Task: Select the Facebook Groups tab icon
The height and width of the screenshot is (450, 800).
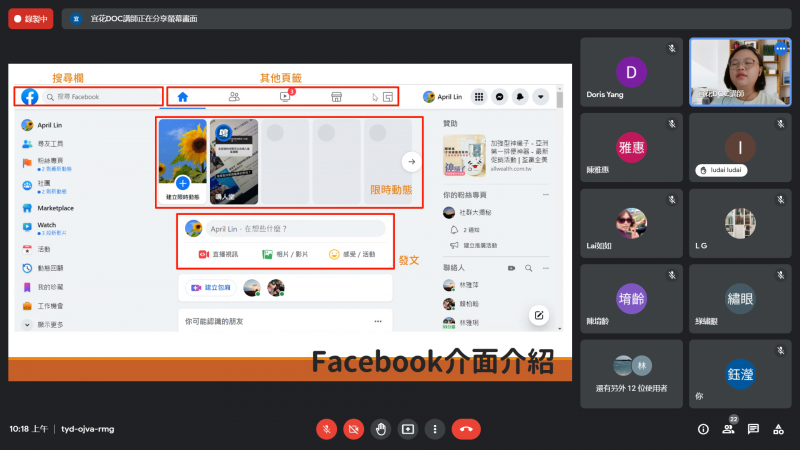Action: click(388, 97)
